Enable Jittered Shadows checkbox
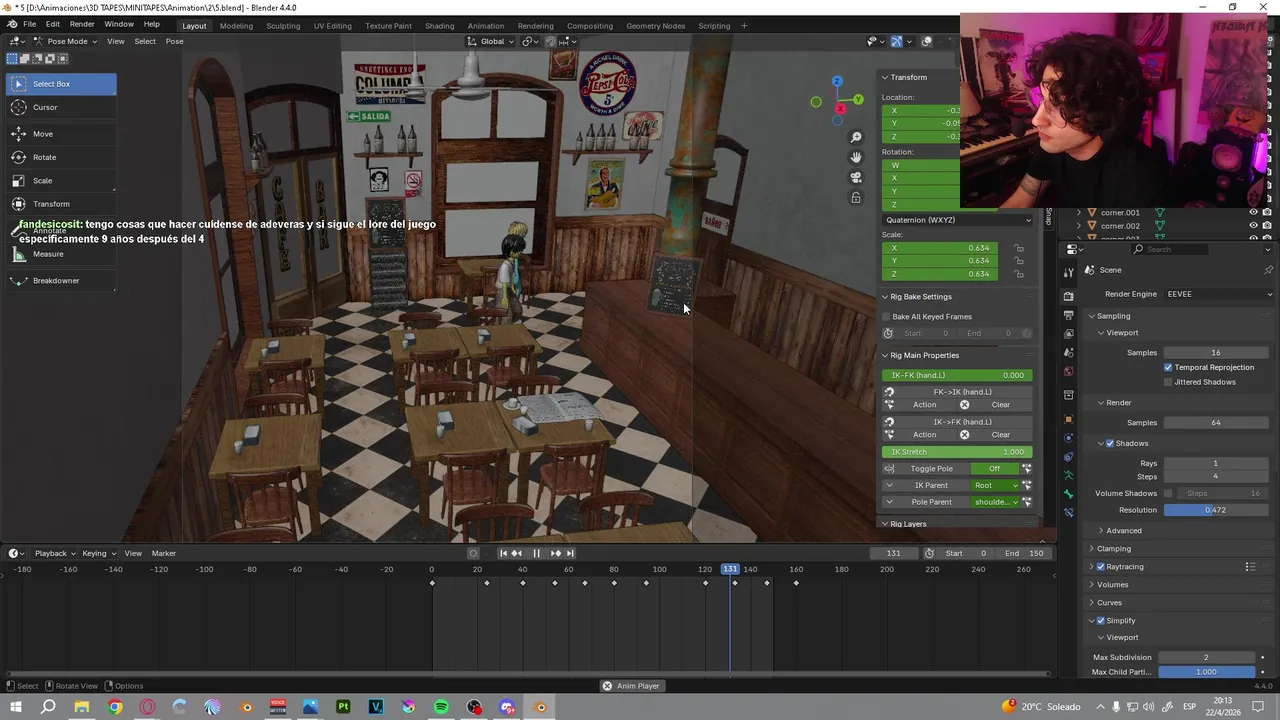The image size is (1280, 720). [x=1168, y=382]
